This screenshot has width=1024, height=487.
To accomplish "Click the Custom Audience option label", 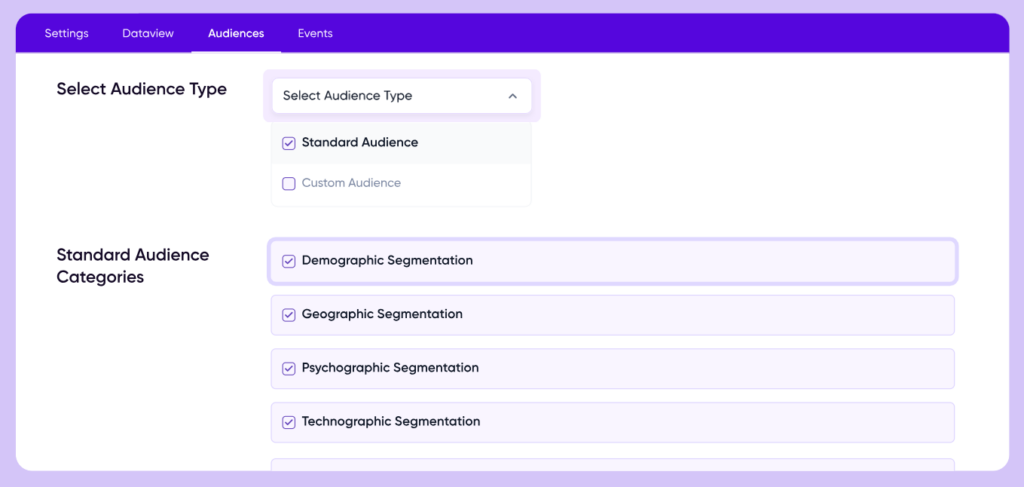I will 351,183.
